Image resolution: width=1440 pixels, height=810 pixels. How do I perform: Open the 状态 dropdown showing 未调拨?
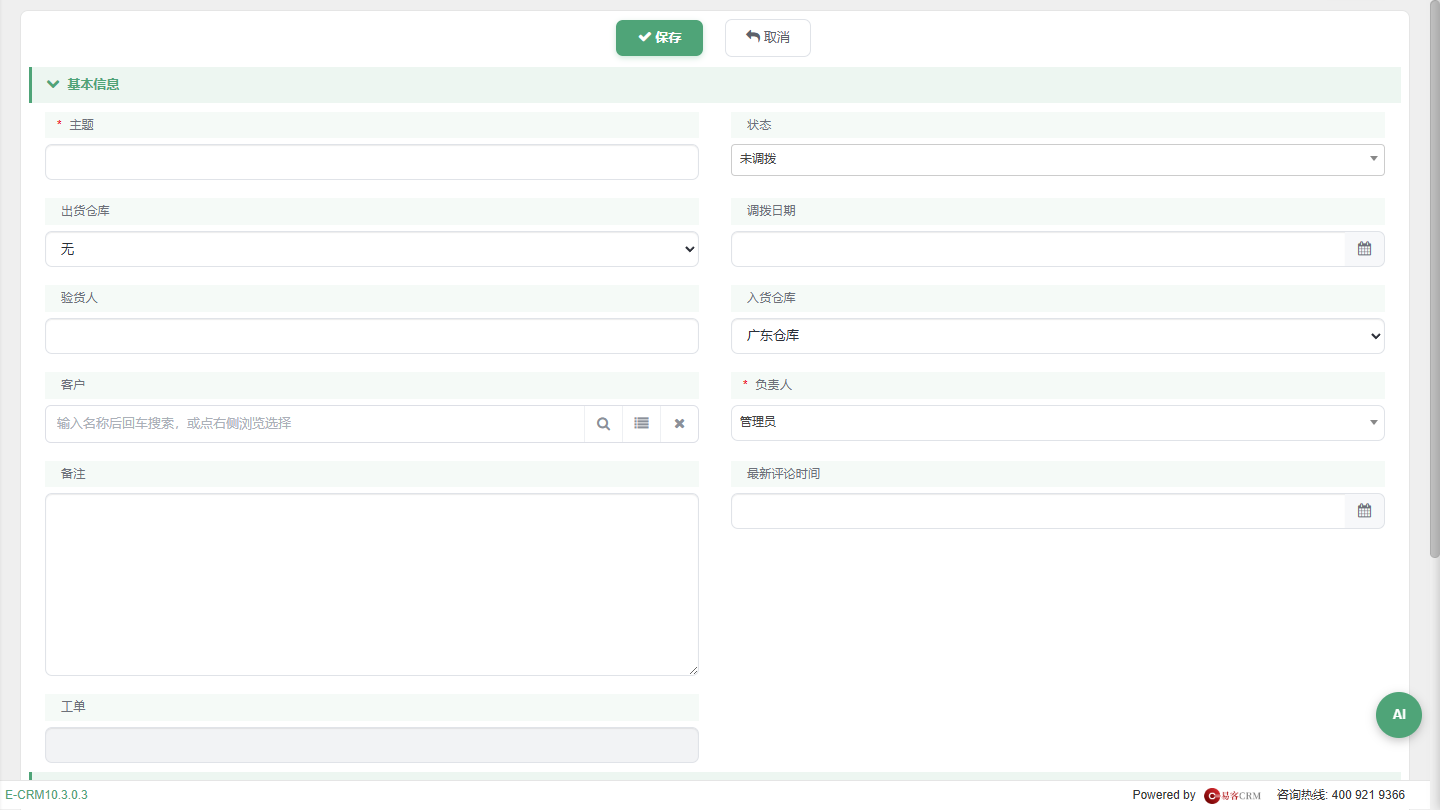click(1058, 160)
